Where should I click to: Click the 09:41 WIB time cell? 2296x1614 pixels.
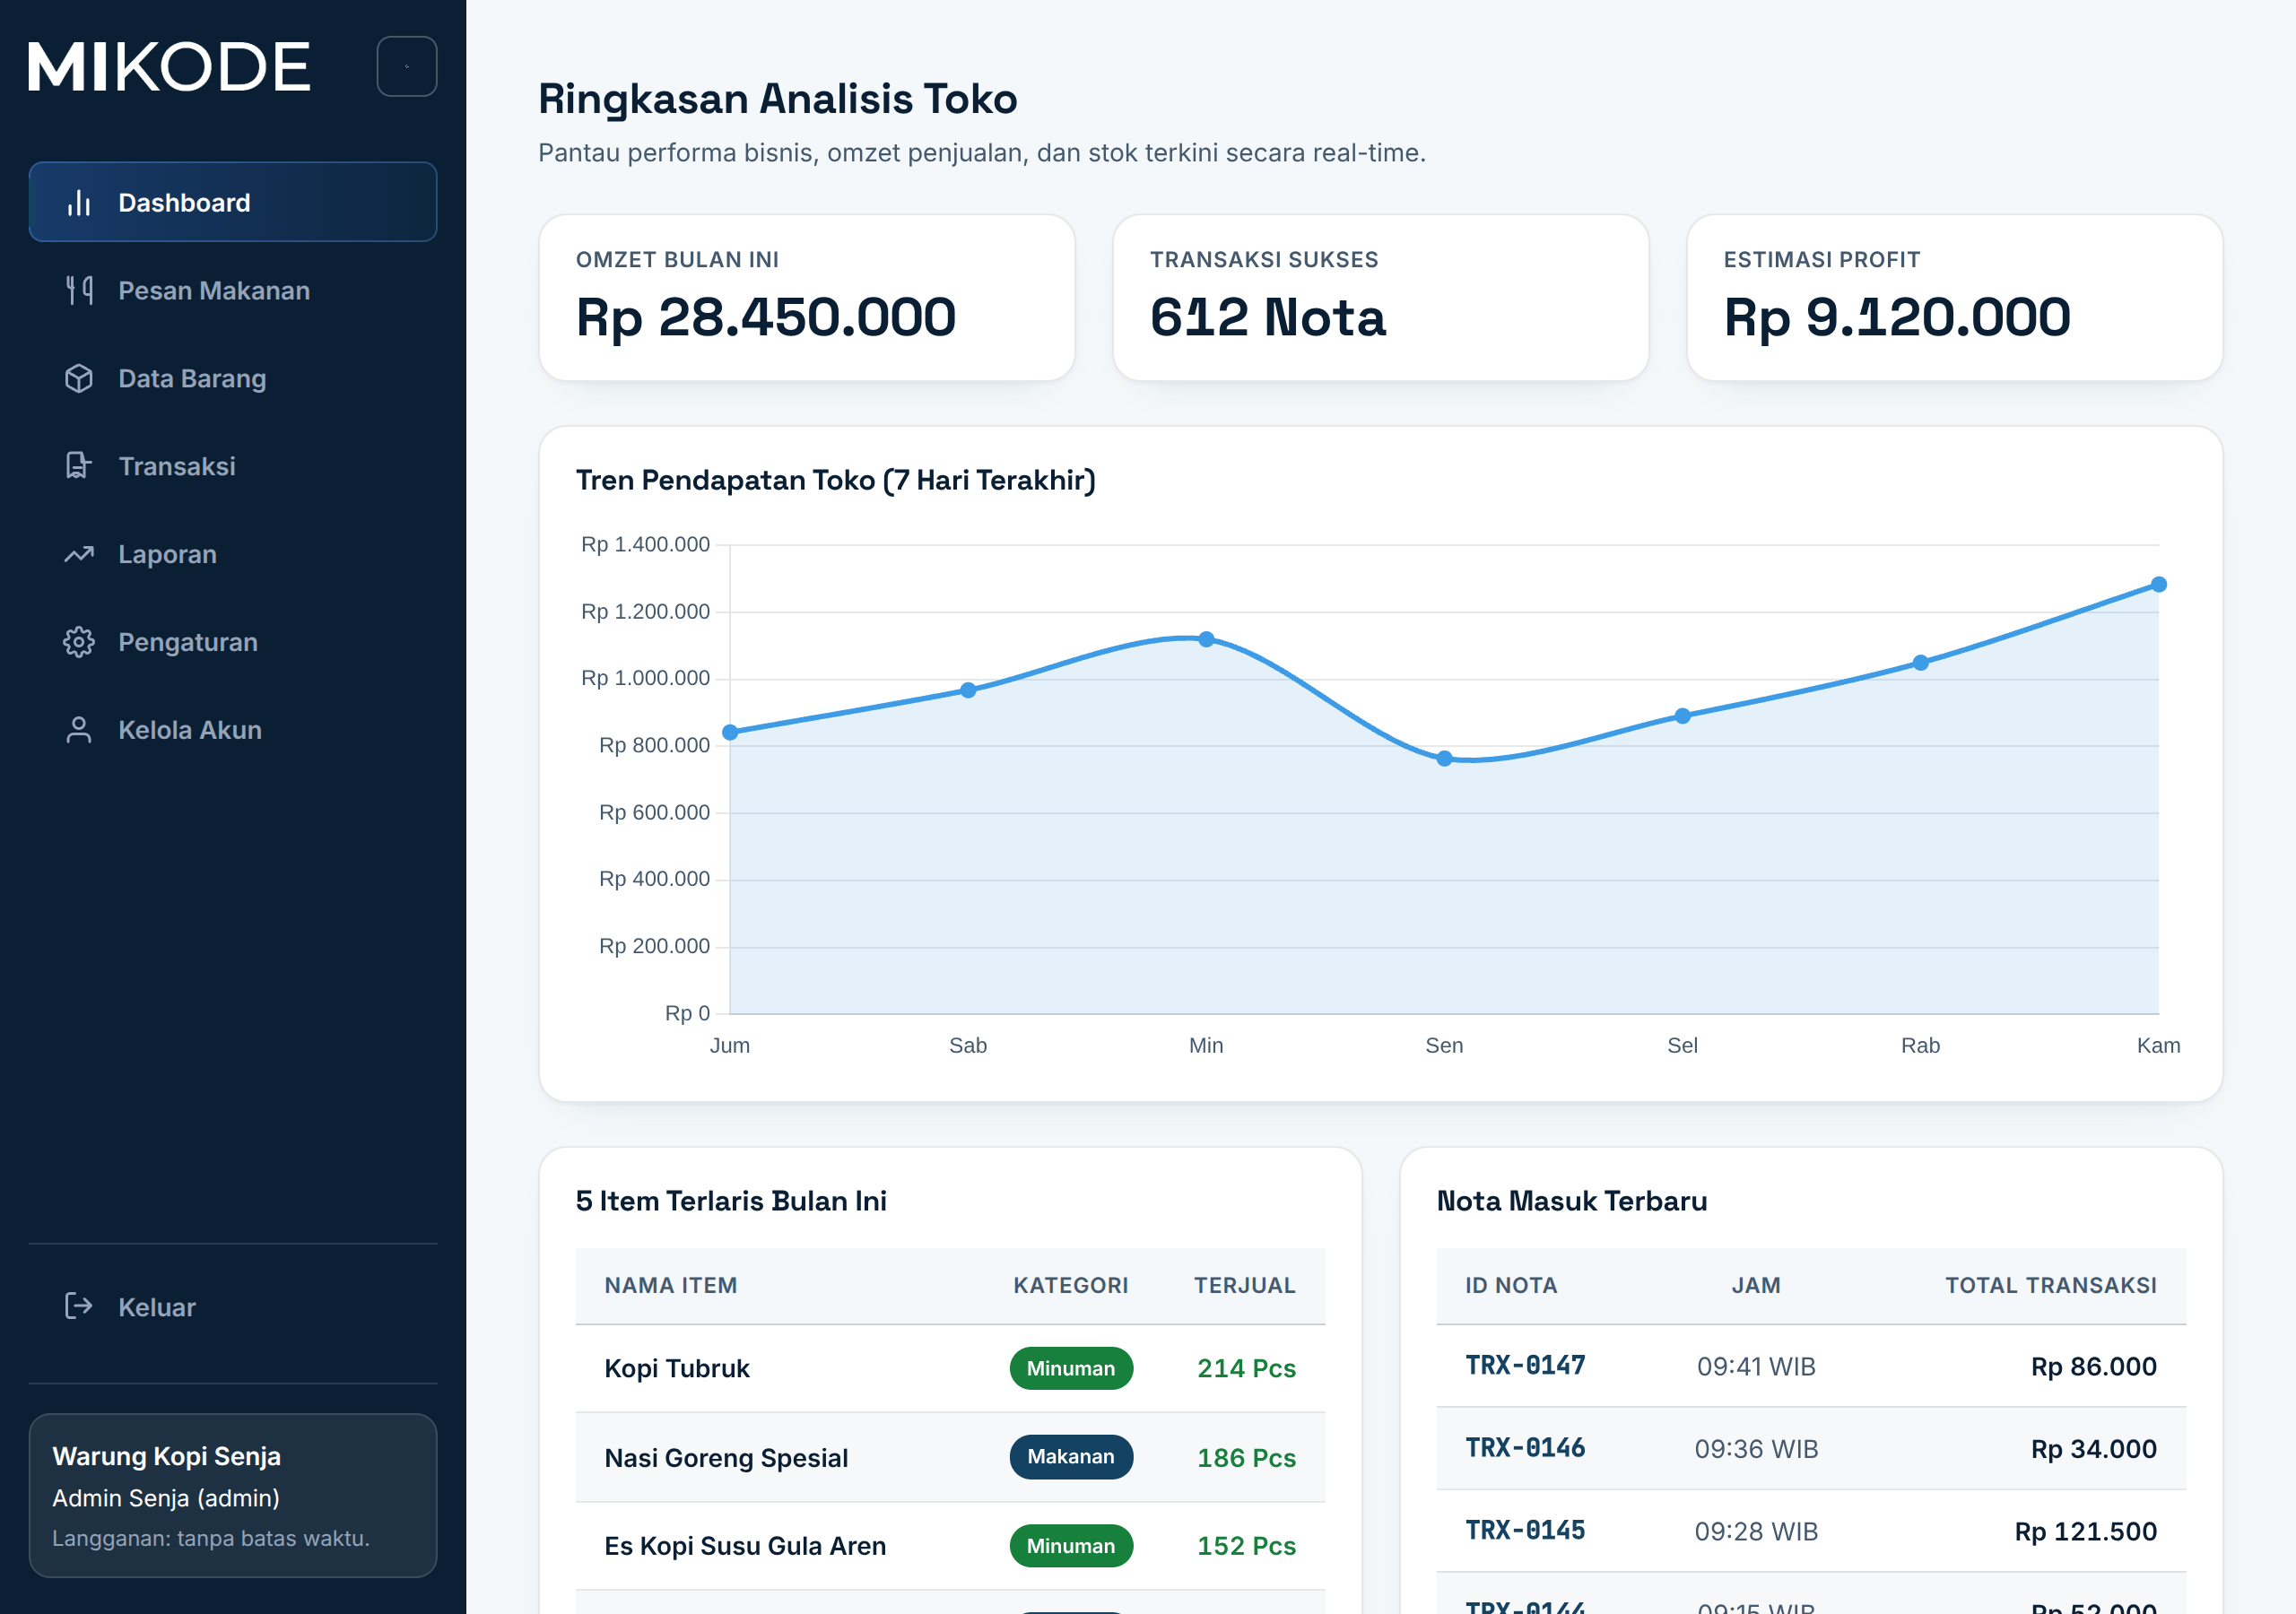pos(1756,1366)
